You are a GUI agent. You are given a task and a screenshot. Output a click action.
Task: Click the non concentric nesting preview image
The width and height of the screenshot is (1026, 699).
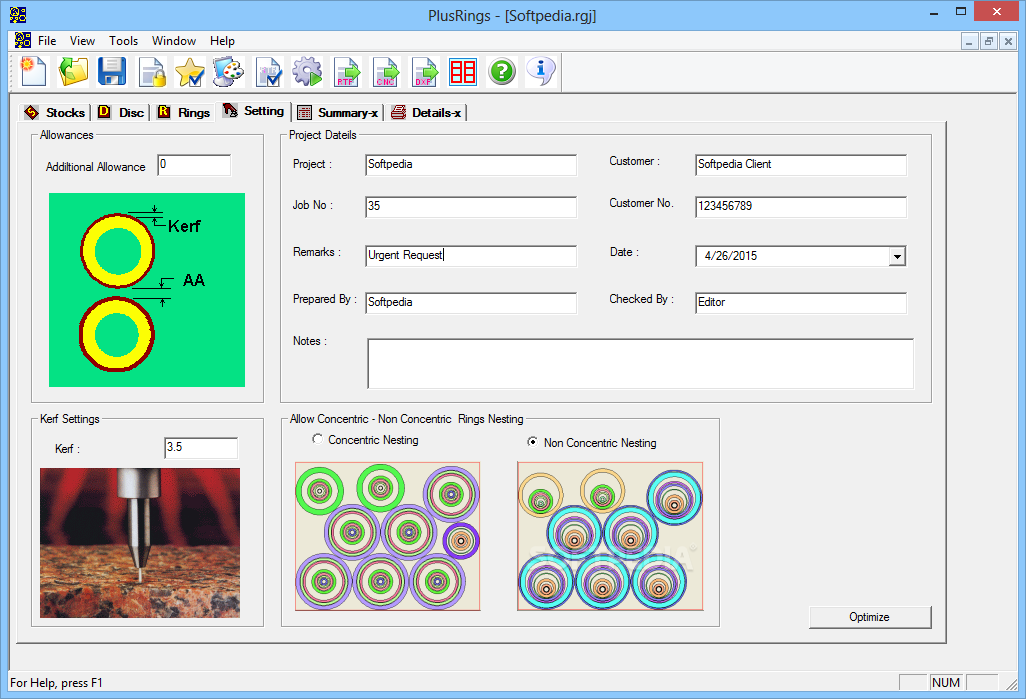pos(610,537)
